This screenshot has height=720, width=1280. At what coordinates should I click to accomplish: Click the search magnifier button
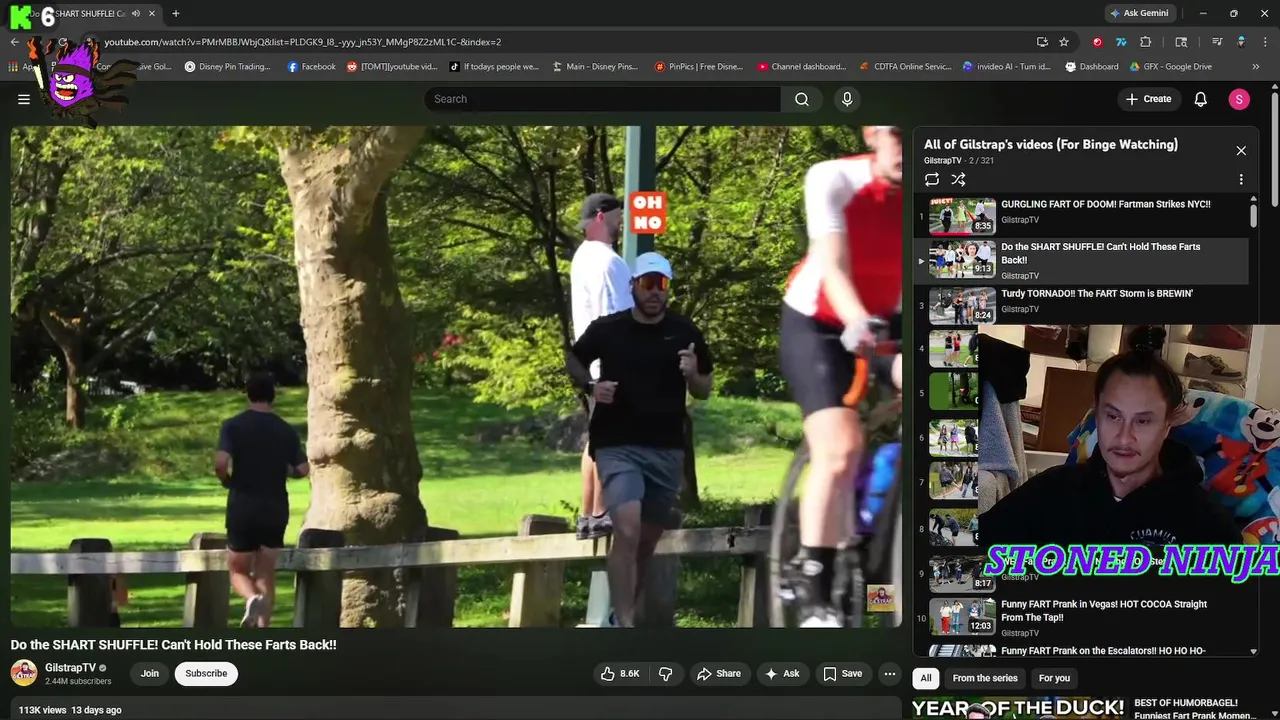pyautogui.click(x=802, y=99)
